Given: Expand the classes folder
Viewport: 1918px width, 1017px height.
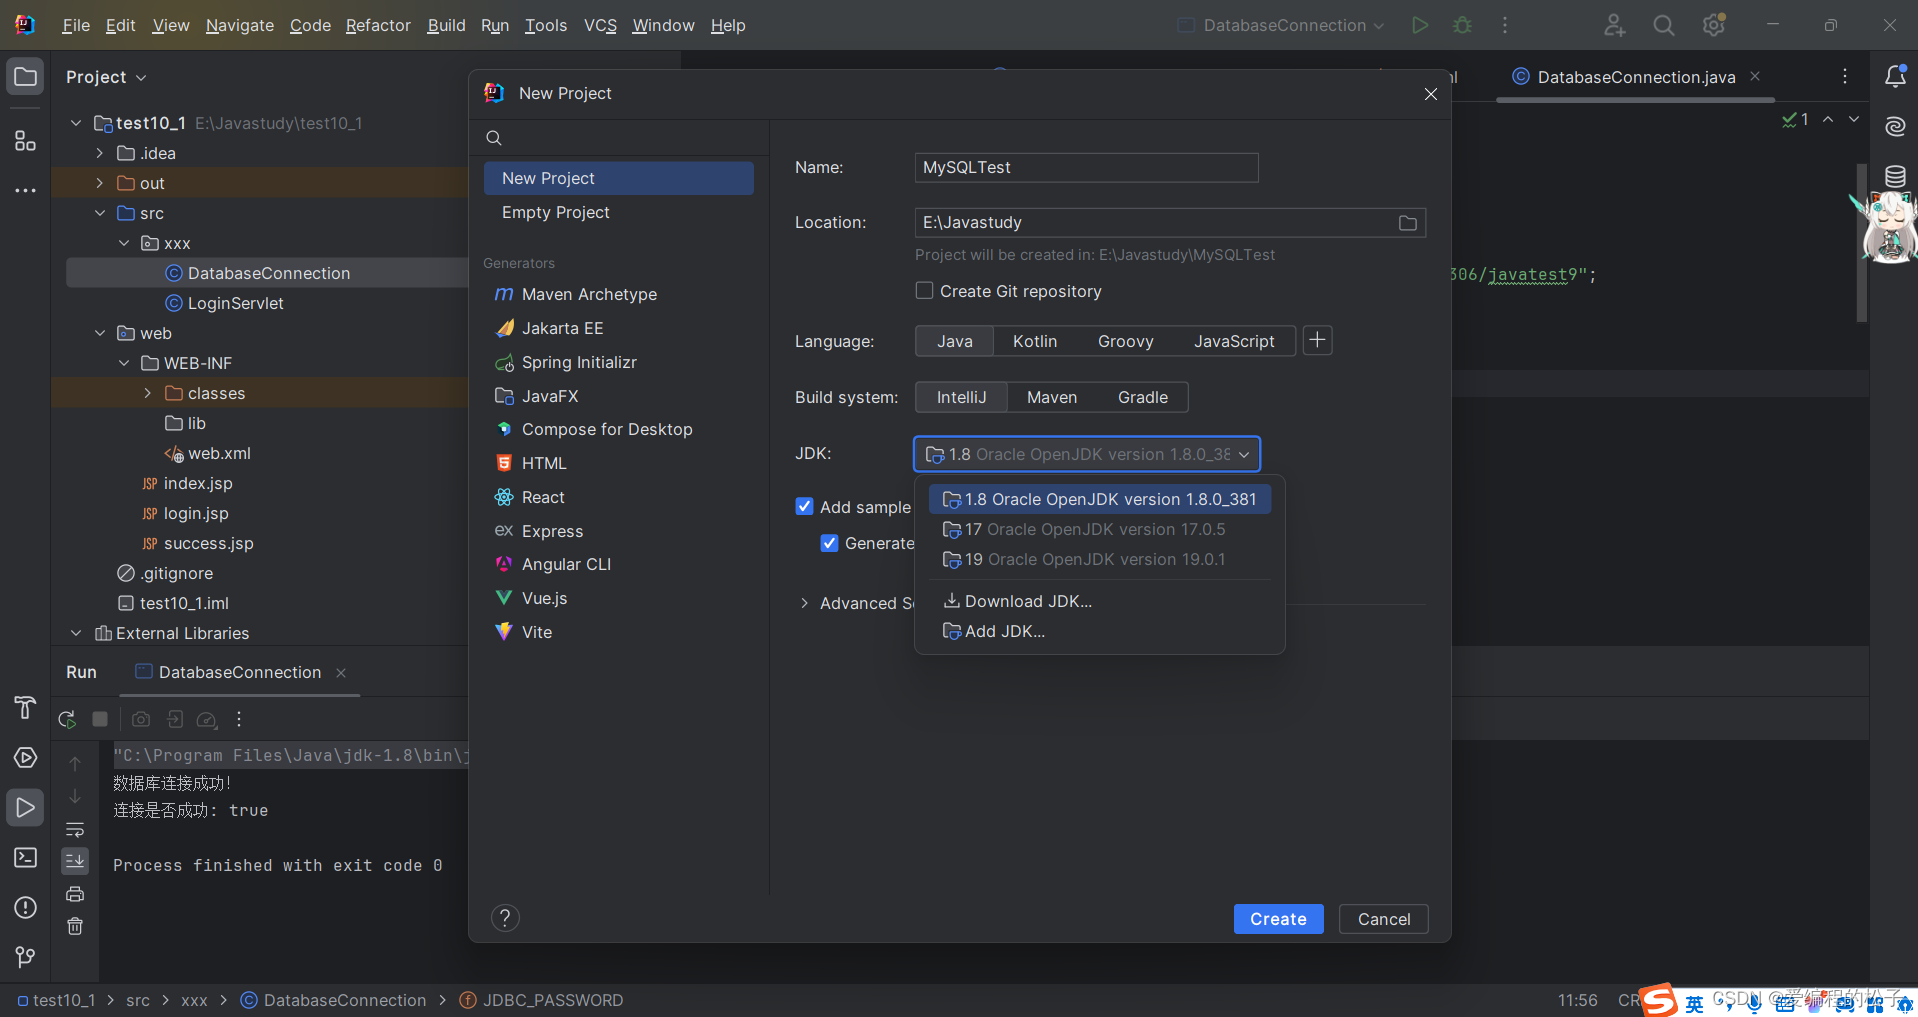Looking at the screenshot, I should tap(147, 393).
